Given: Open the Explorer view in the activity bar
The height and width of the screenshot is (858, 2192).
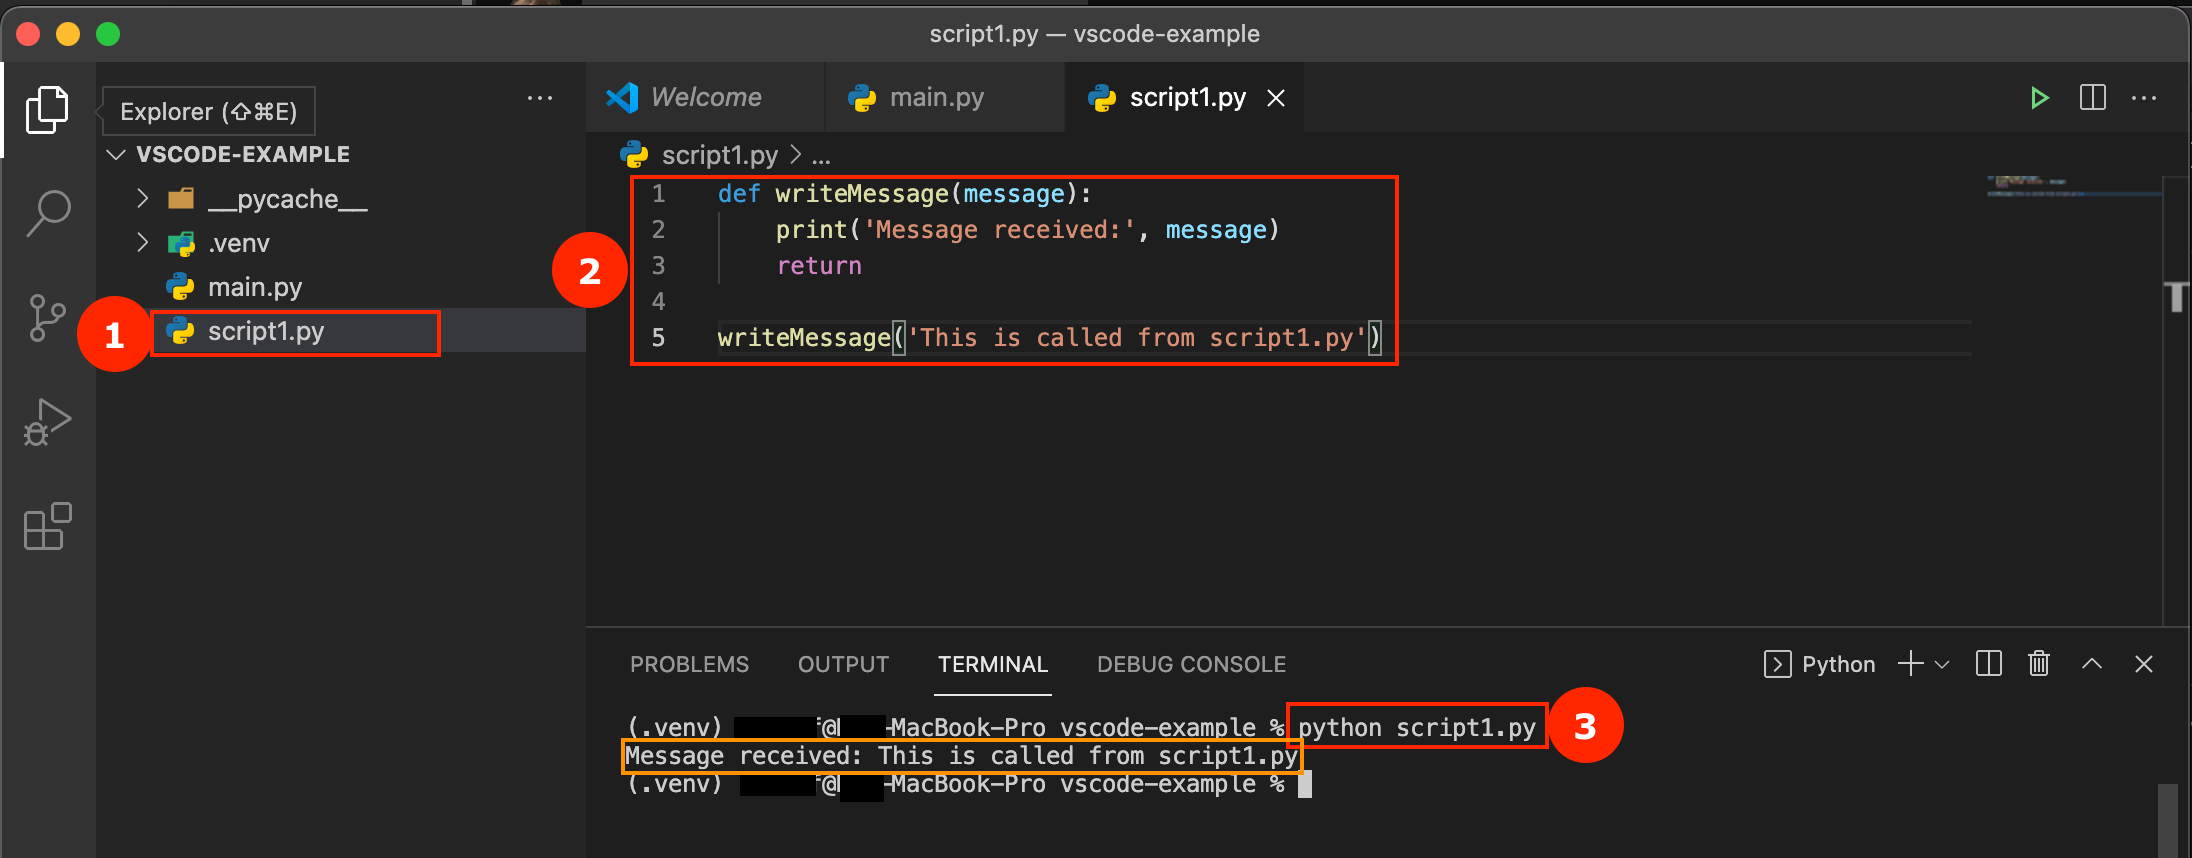Looking at the screenshot, I should pyautogui.click(x=47, y=110).
